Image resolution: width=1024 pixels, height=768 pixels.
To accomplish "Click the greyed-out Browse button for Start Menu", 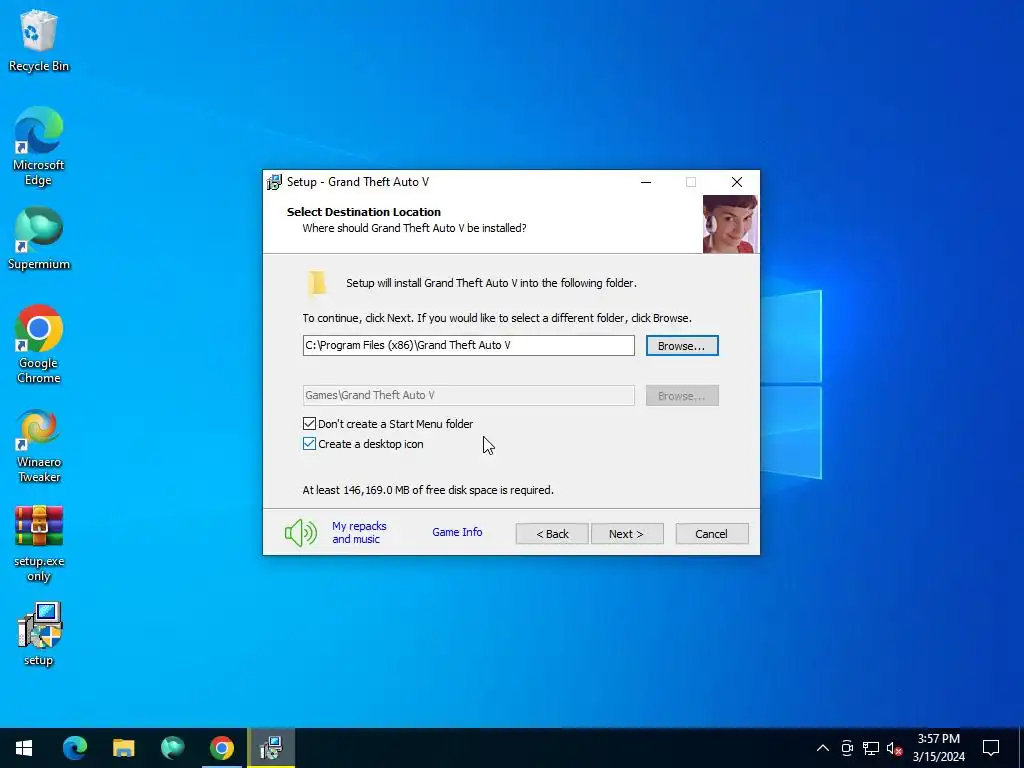I will pos(682,396).
